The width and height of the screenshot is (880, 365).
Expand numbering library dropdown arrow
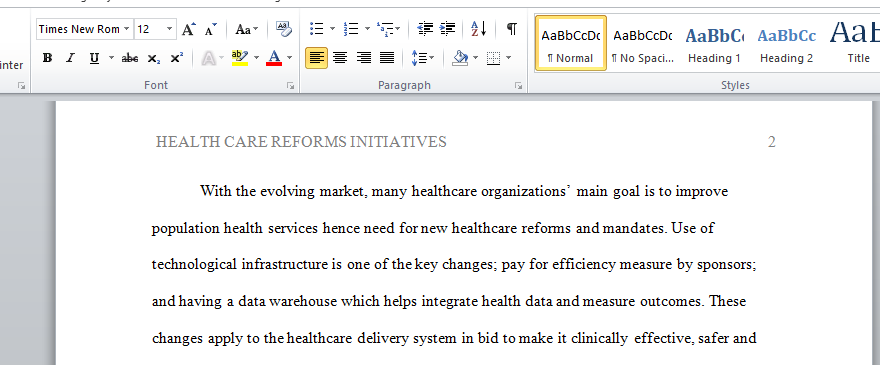click(367, 29)
